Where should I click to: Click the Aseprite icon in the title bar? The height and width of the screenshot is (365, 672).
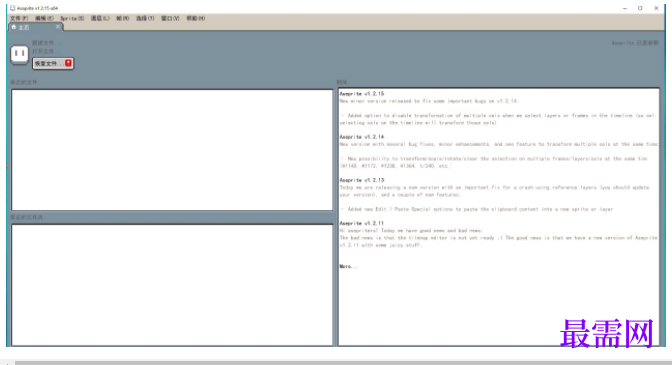pos(12,8)
